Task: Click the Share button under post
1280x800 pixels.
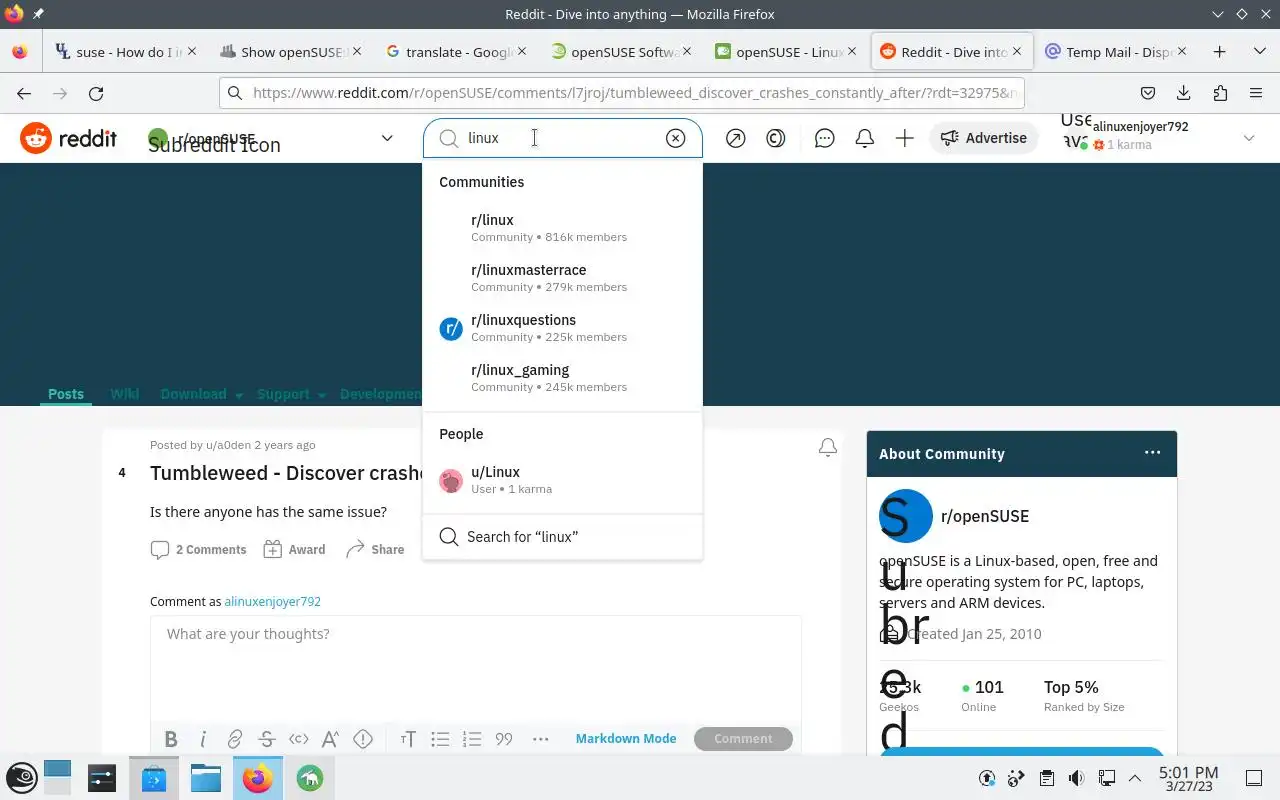Action: click(x=375, y=549)
